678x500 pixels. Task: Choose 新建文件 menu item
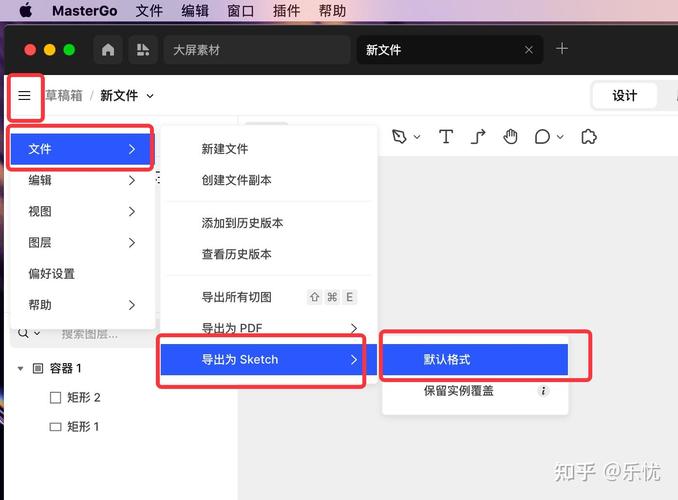pyautogui.click(x=269, y=149)
